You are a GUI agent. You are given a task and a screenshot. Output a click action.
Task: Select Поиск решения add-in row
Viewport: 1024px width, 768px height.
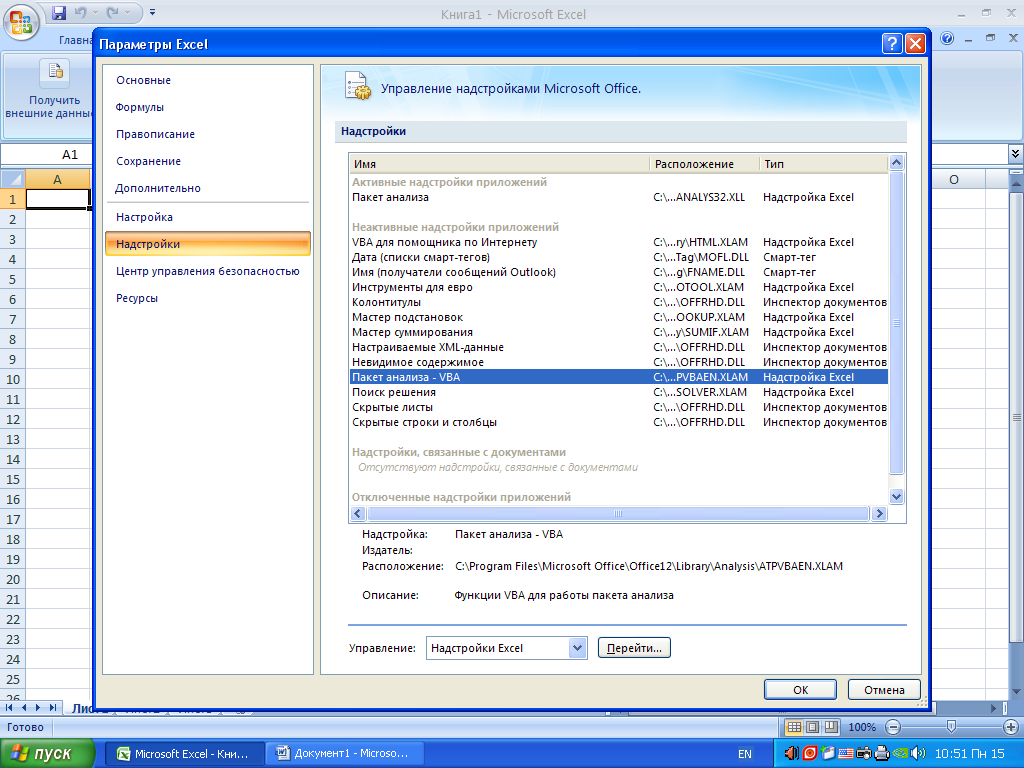pyautogui.click(x=618, y=392)
